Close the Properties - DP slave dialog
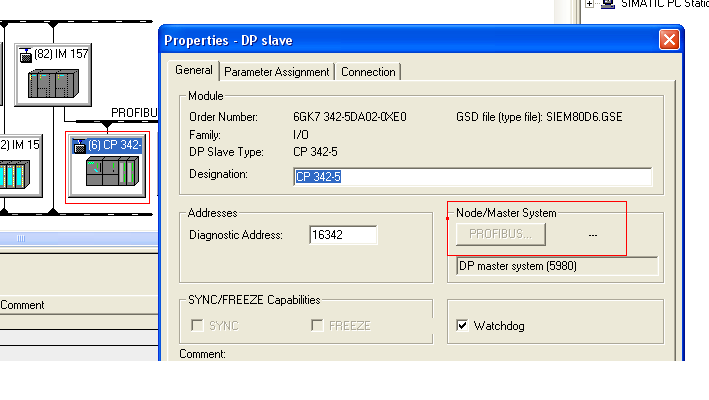 pos(669,40)
